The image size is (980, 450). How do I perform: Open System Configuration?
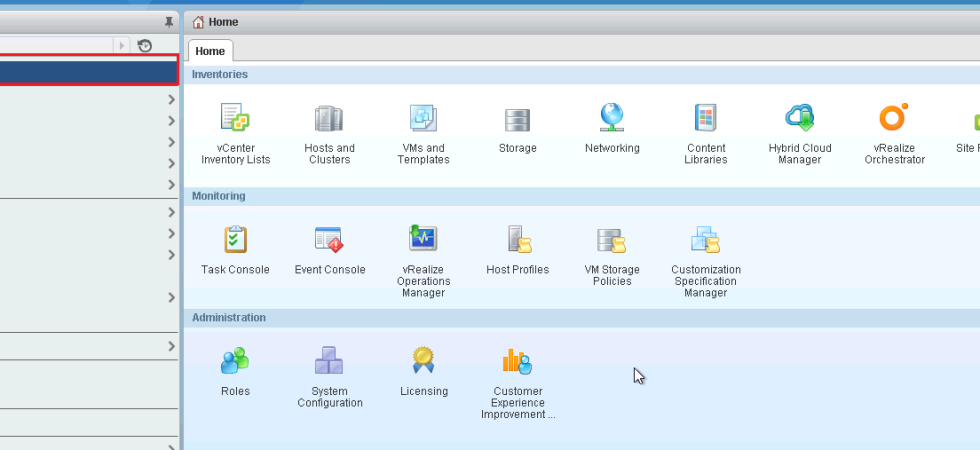329,377
